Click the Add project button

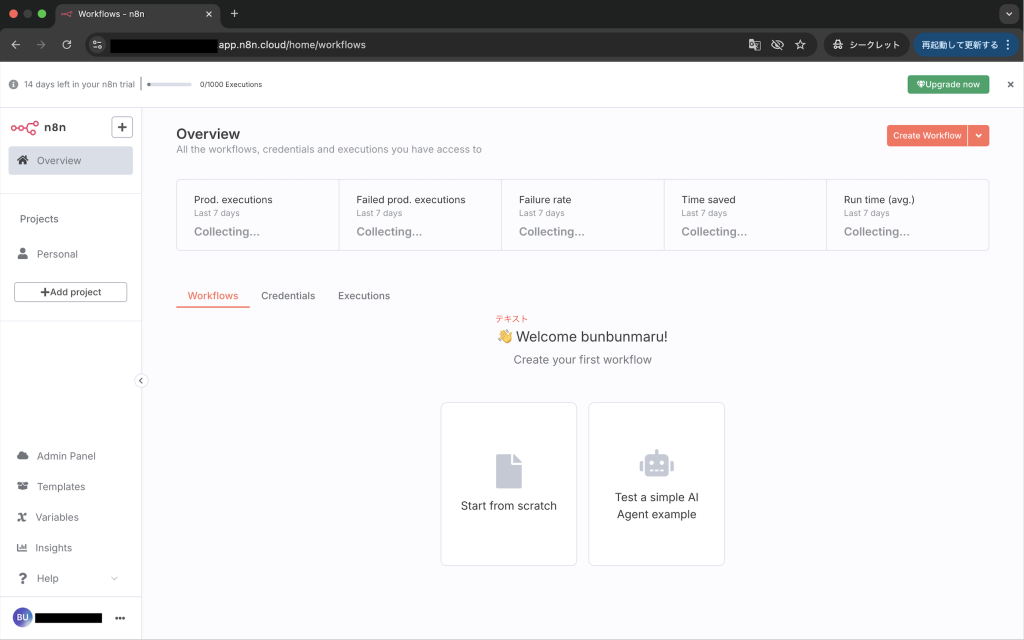(x=71, y=292)
